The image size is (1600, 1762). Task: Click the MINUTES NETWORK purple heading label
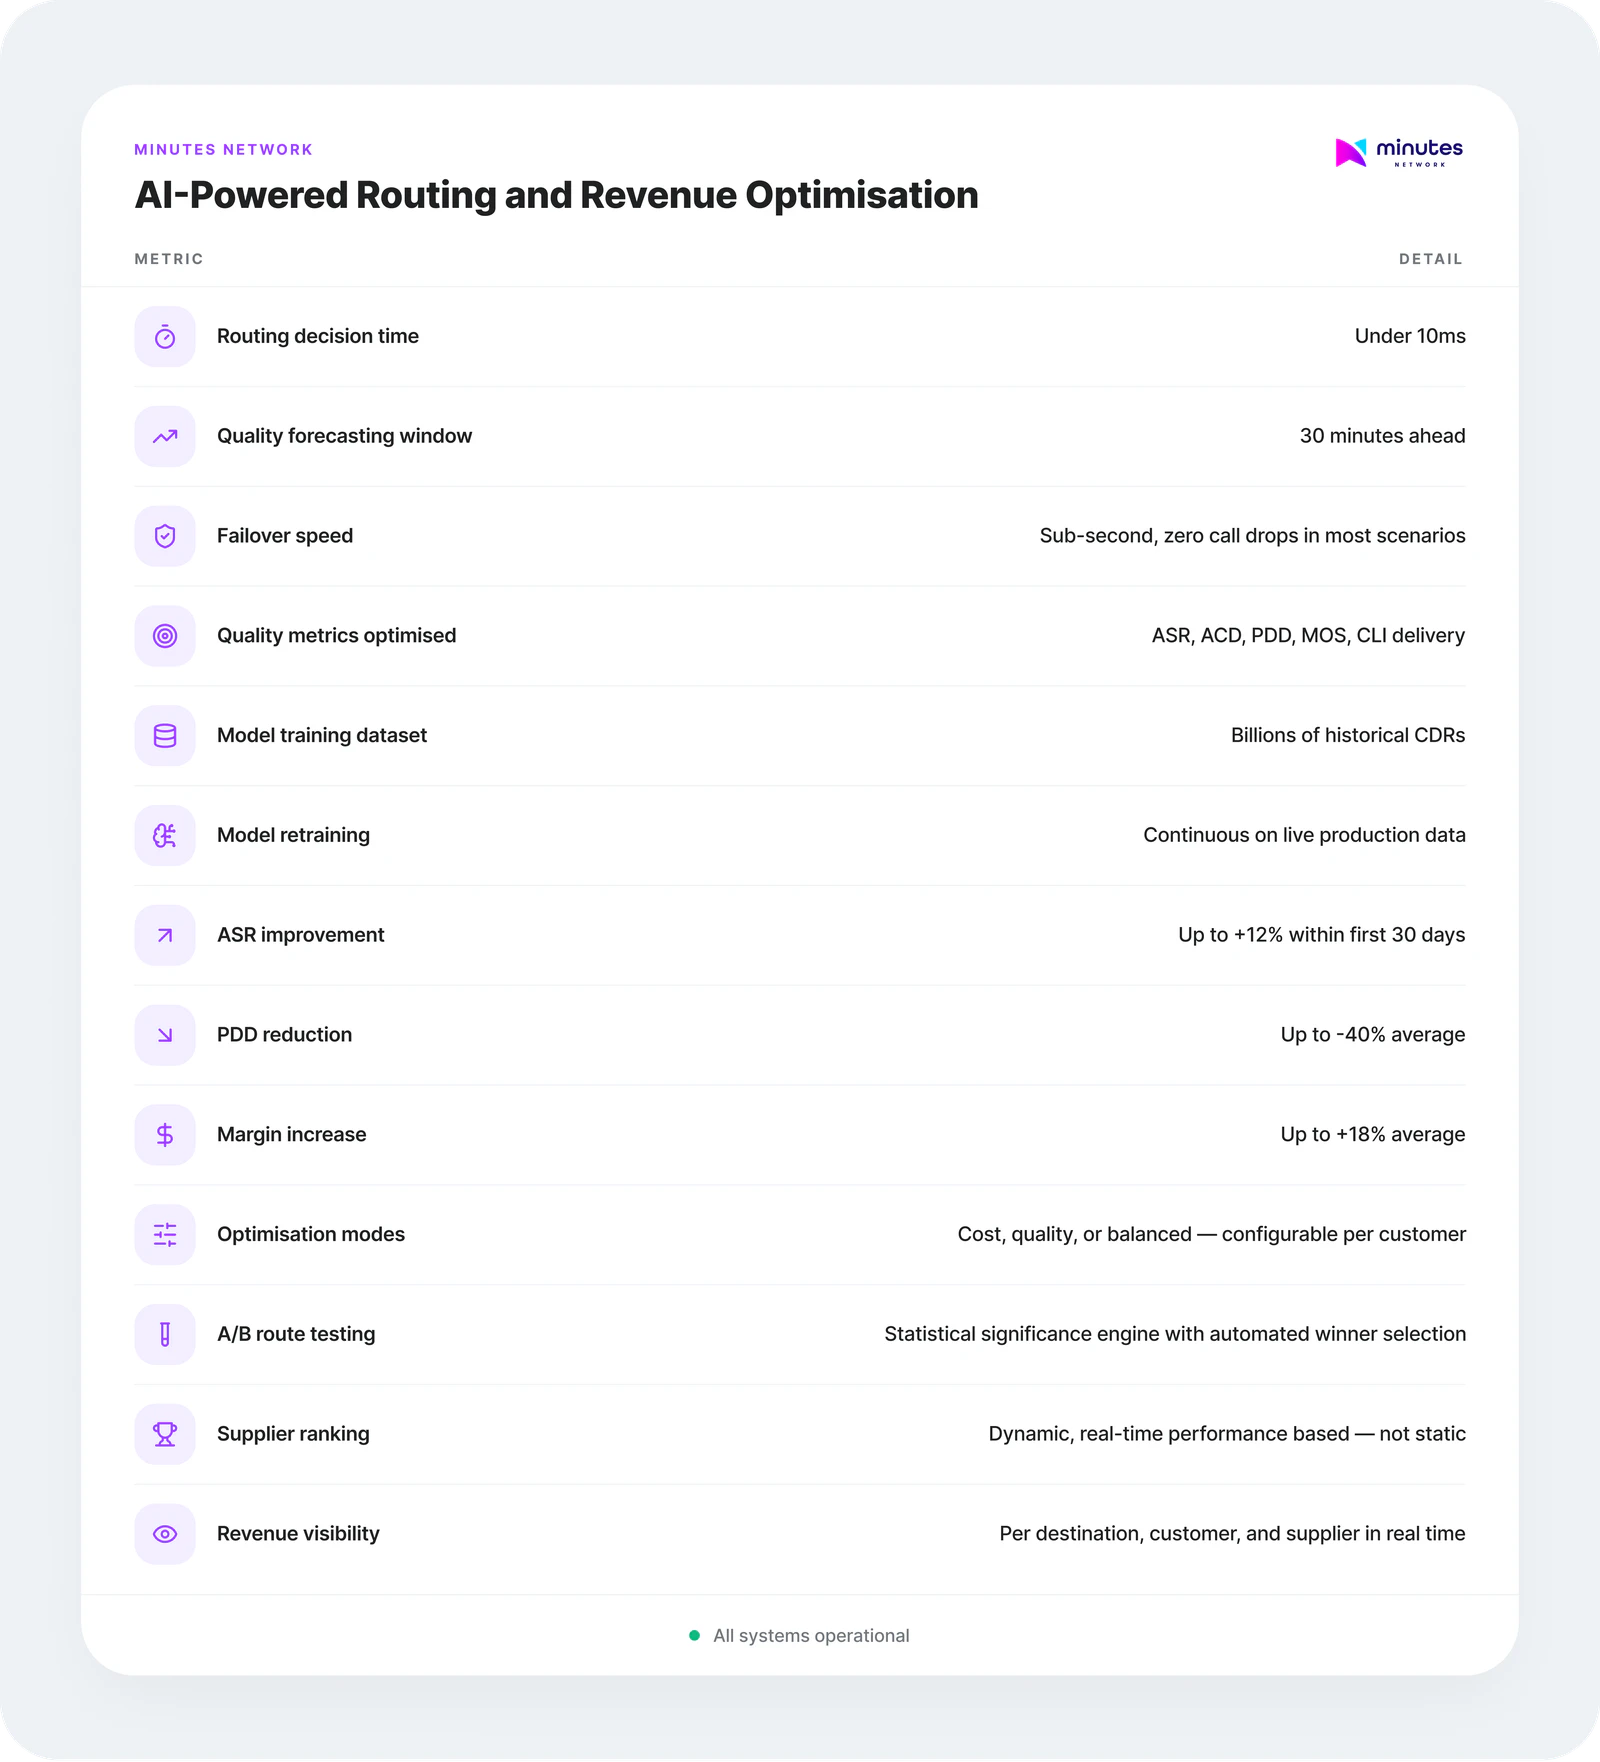point(224,150)
